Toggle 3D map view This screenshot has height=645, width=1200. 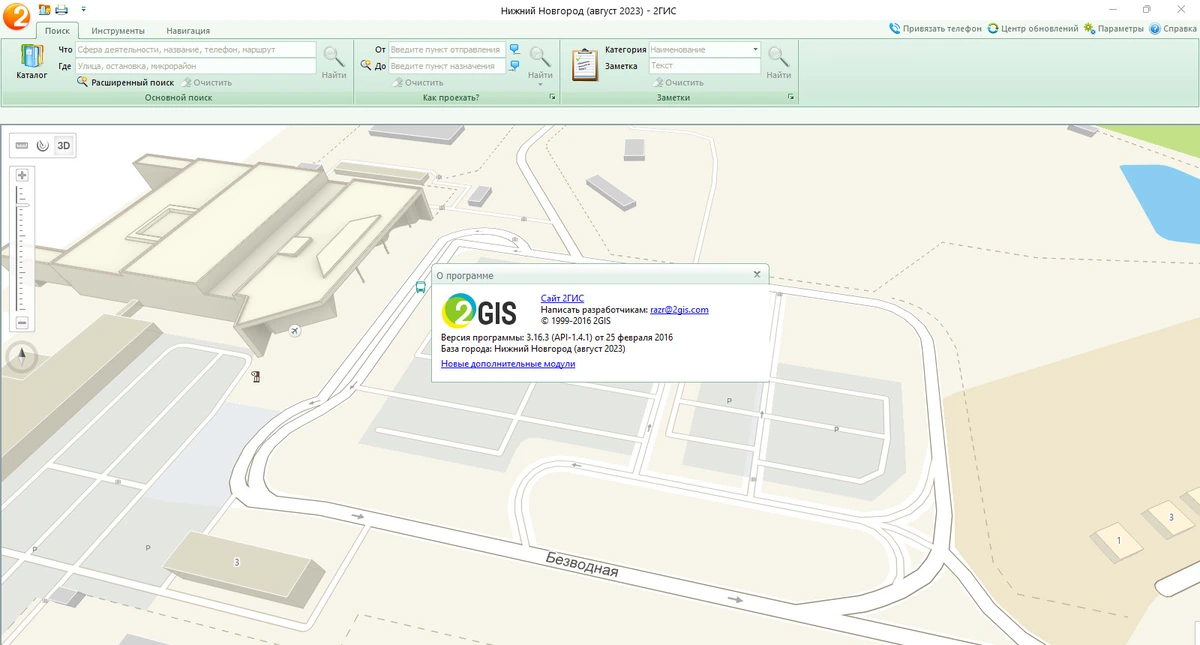63,145
